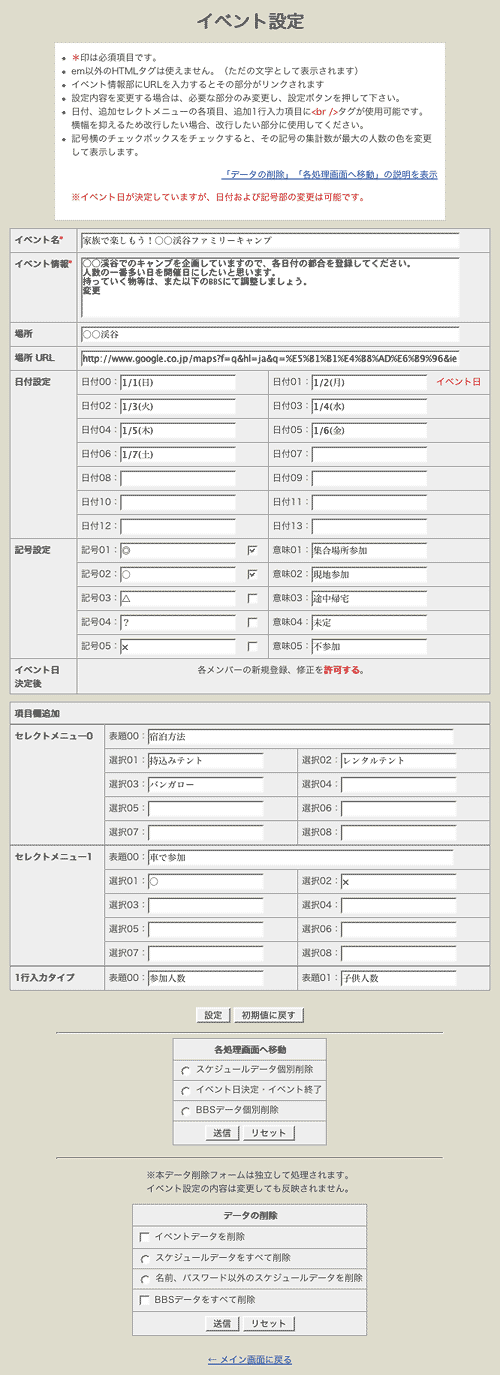This screenshot has height=1375, width=500.
Task: Click 選択02 field containing レンタルテント
Action: pyautogui.click(x=398, y=761)
